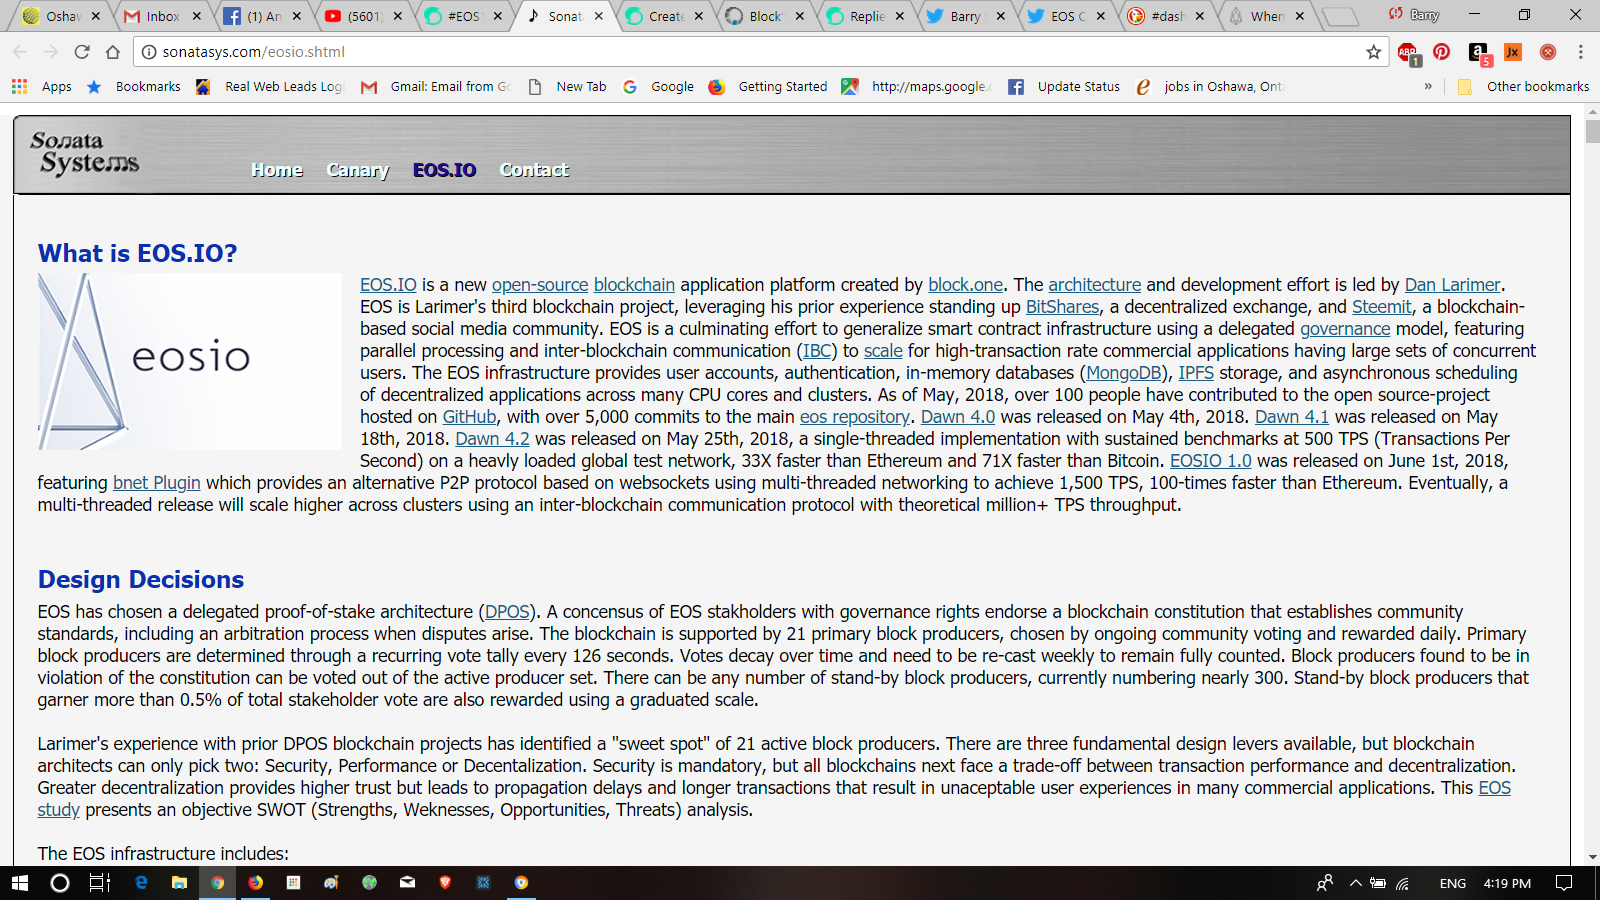Follow the bnet Plugin link
1600x900 pixels.
[157, 483]
